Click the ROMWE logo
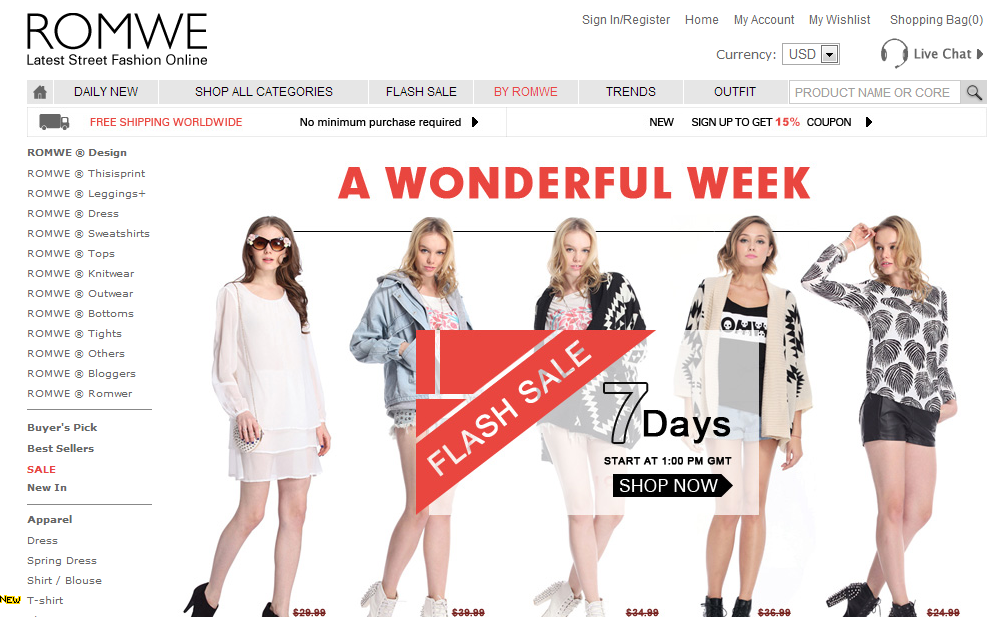 (117, 40)
